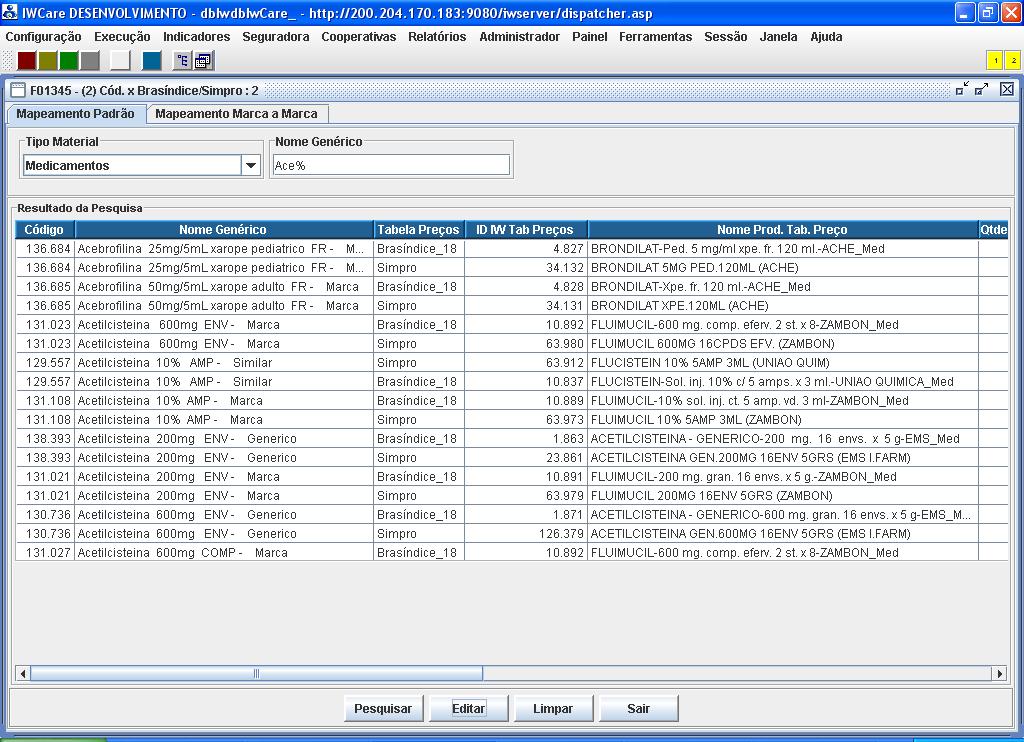Open the Indicadores menu
1024x742 pixels.
(197, 37)
